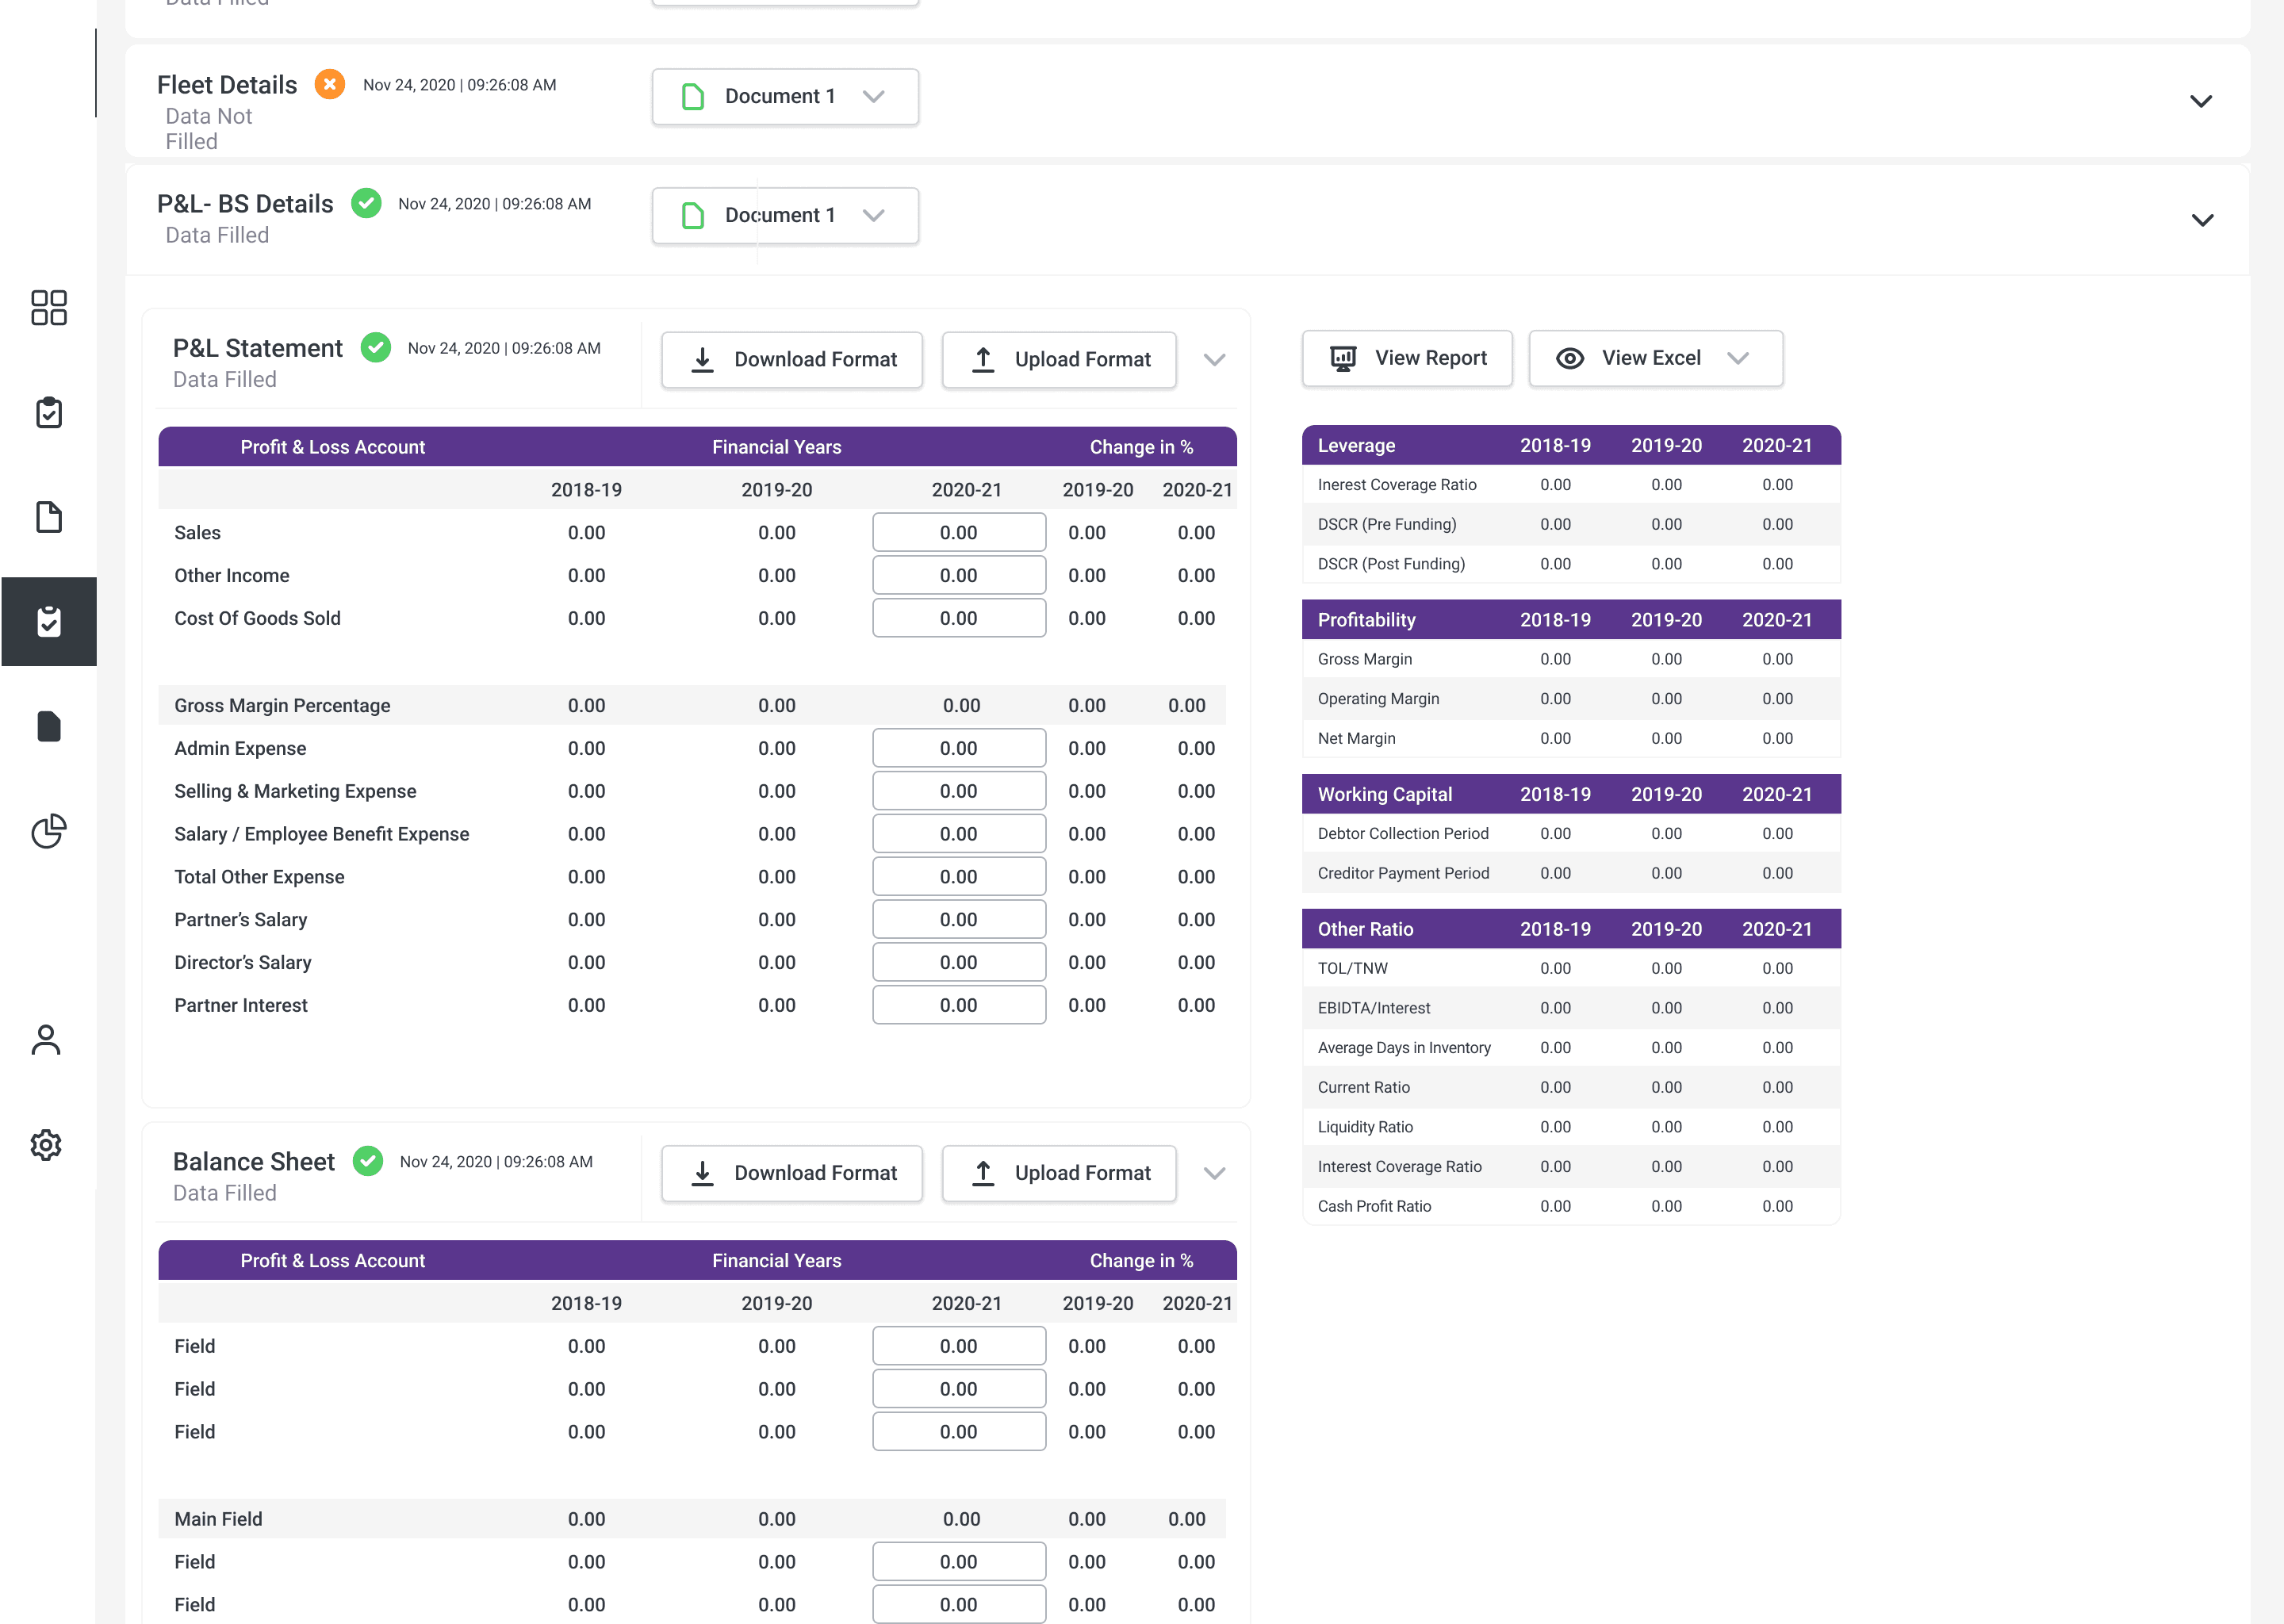Click the Selling & Marketing Expense 2020-21 input
The height and width of the screenshot is (1624, 2284).
(x=959, y=791)
